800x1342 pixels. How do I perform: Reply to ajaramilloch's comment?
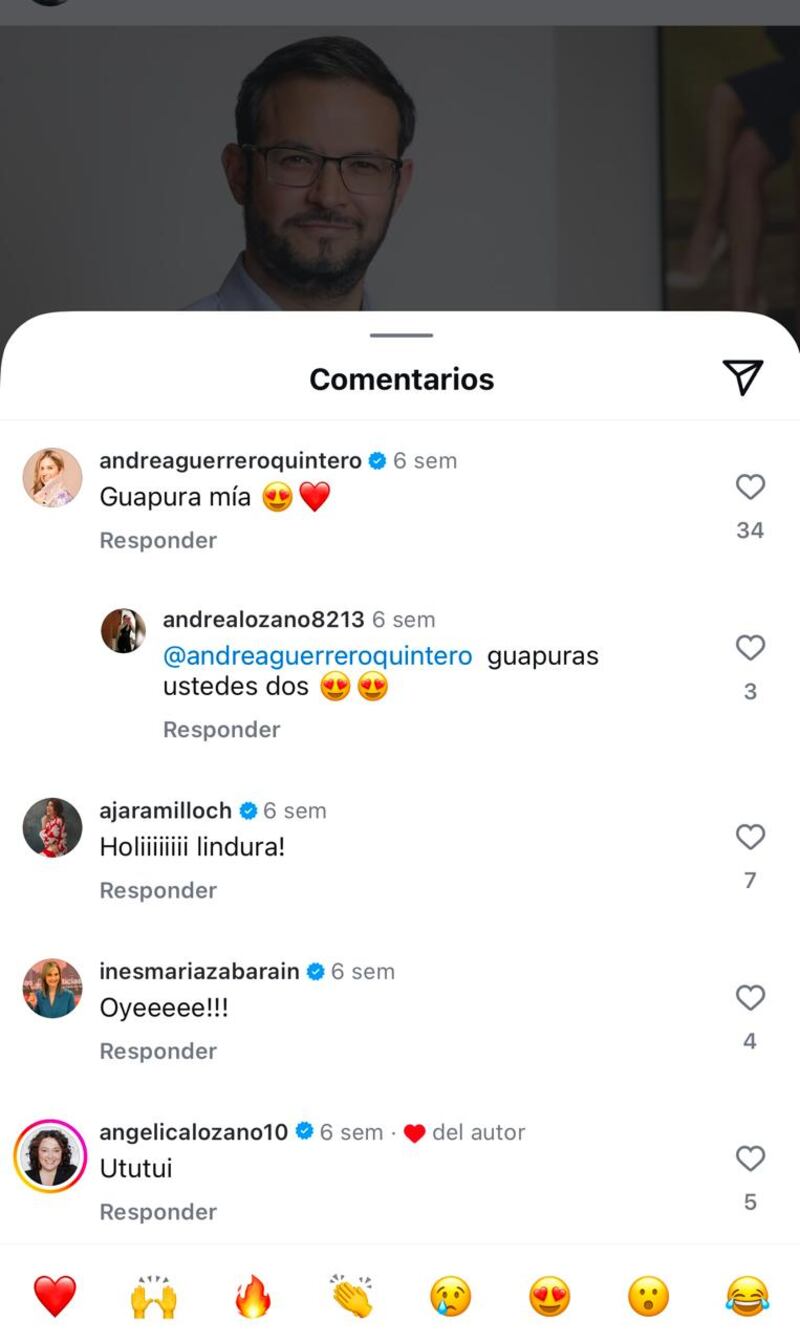pos(158,890)
